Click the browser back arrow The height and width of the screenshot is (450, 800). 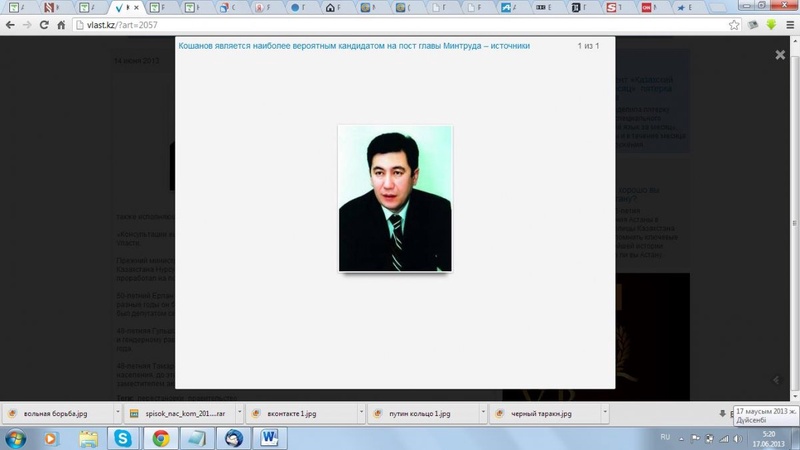point(10,25)
